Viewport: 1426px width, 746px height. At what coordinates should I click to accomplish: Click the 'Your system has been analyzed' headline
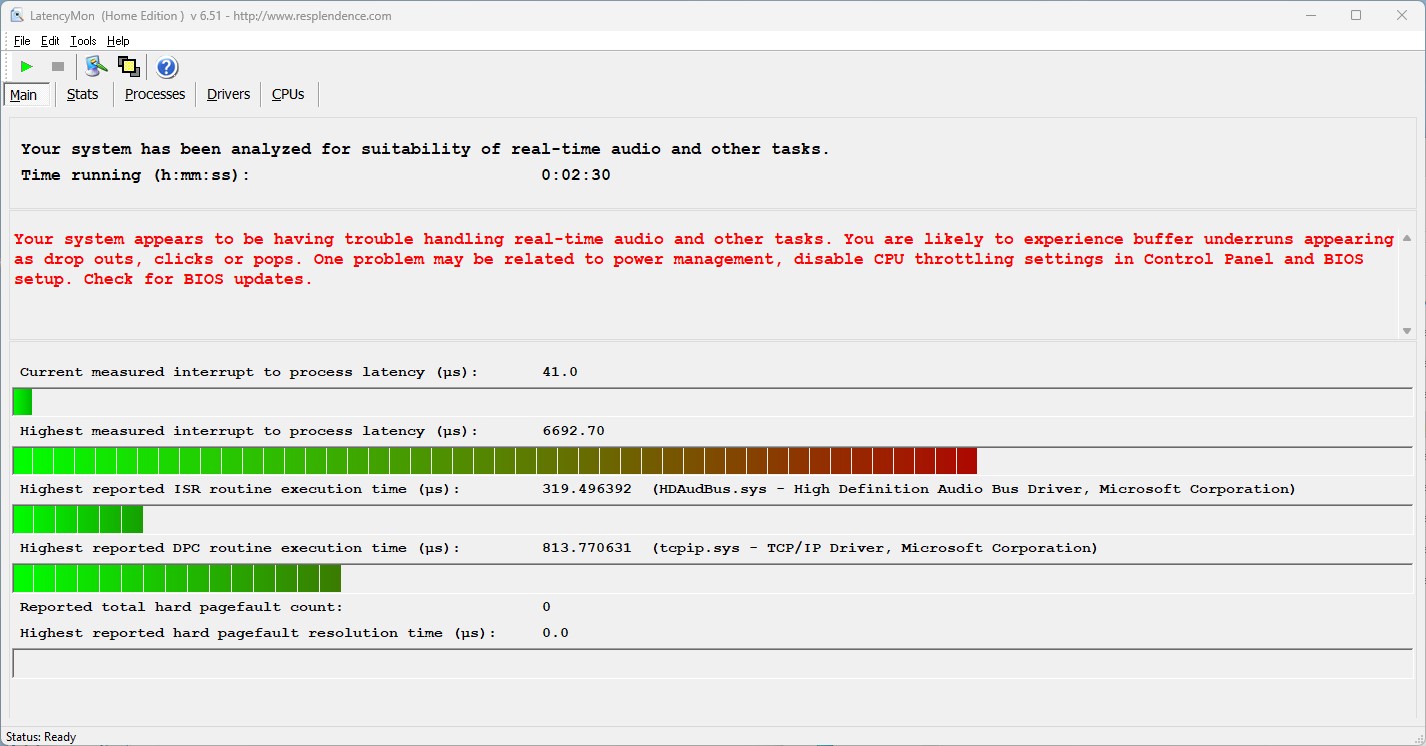point(425,149)
